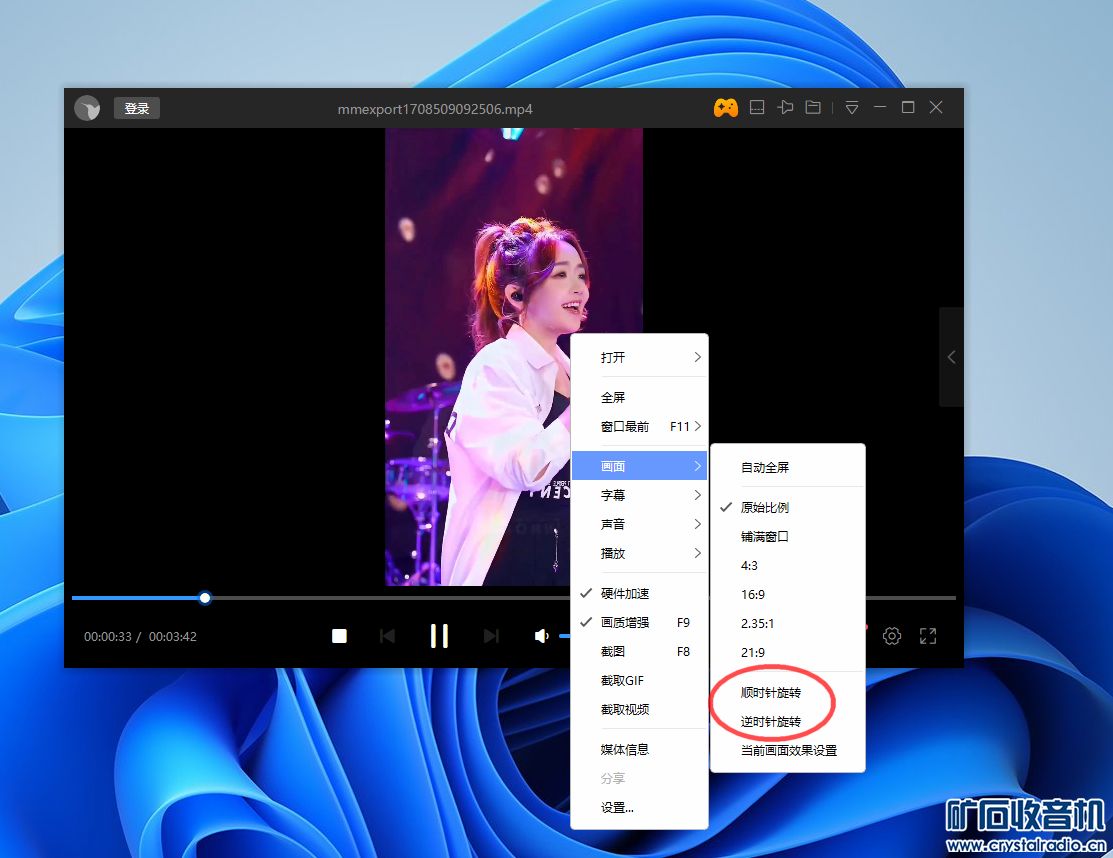The width and height of the screenshot is (1113, 858).
Task: Choose 顺时针旋转 to rotate clockwise
Action: pyautogui.click(x=771, y=693)
